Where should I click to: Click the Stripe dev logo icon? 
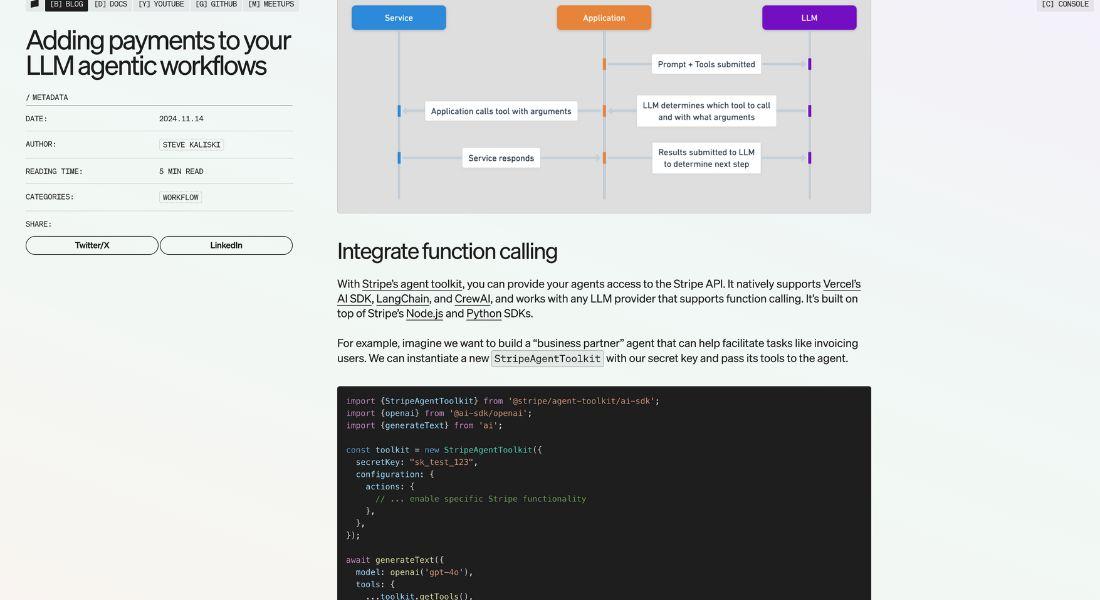34,4
